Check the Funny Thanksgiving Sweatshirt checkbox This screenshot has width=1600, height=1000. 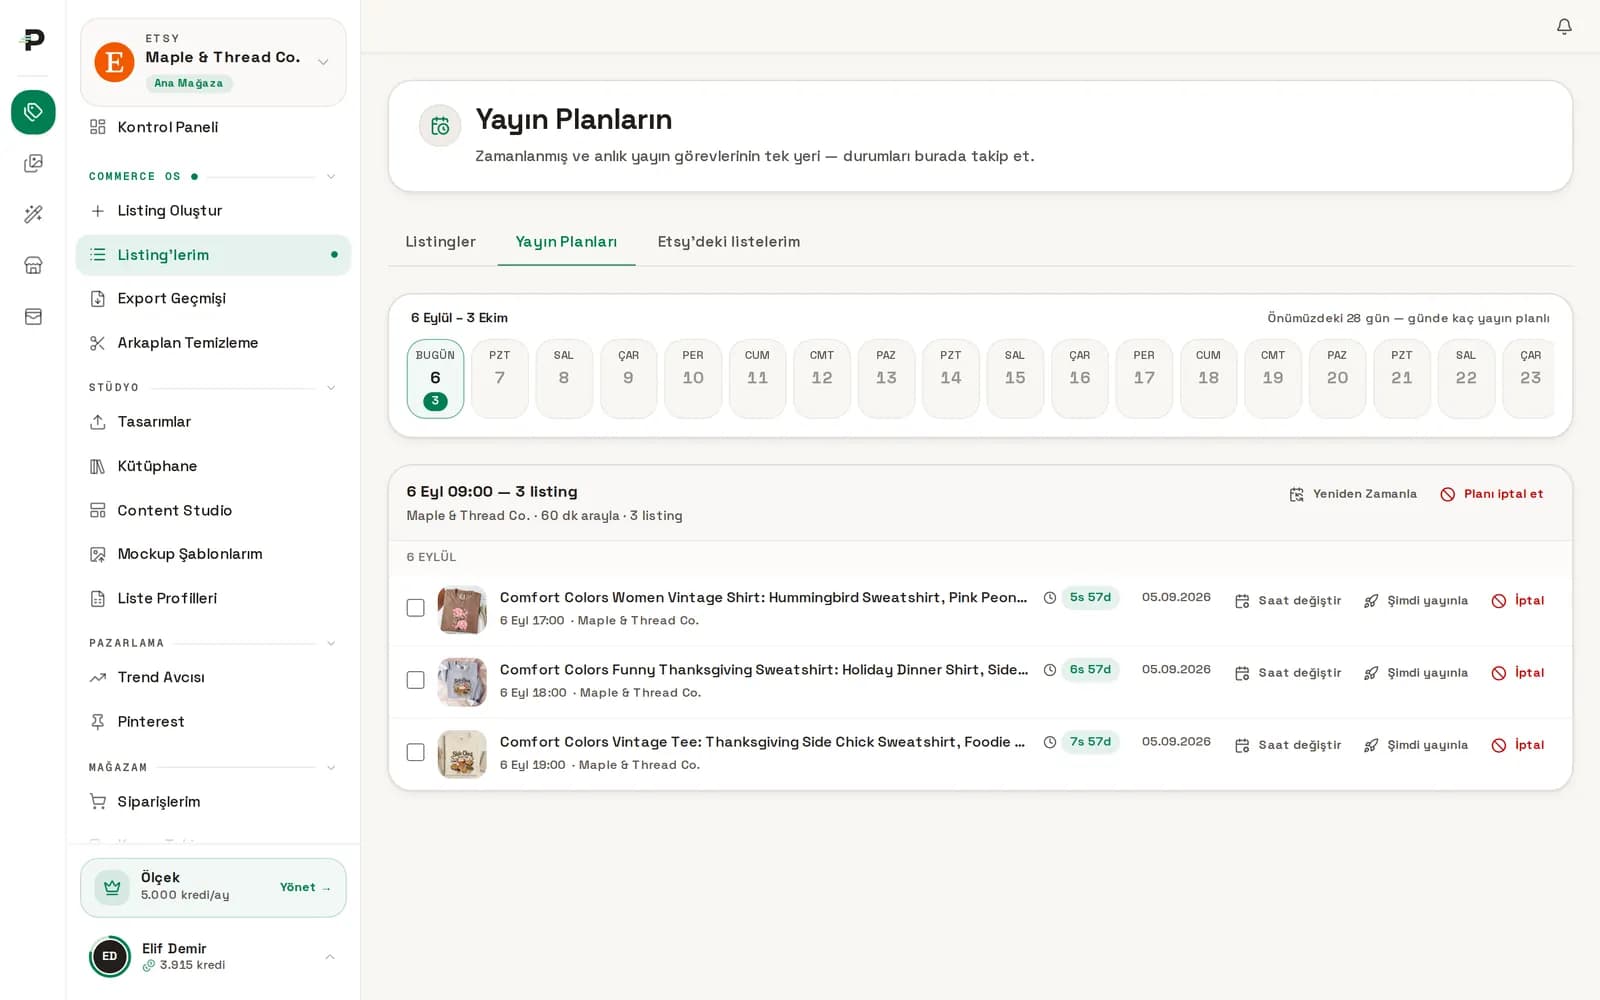415,680
